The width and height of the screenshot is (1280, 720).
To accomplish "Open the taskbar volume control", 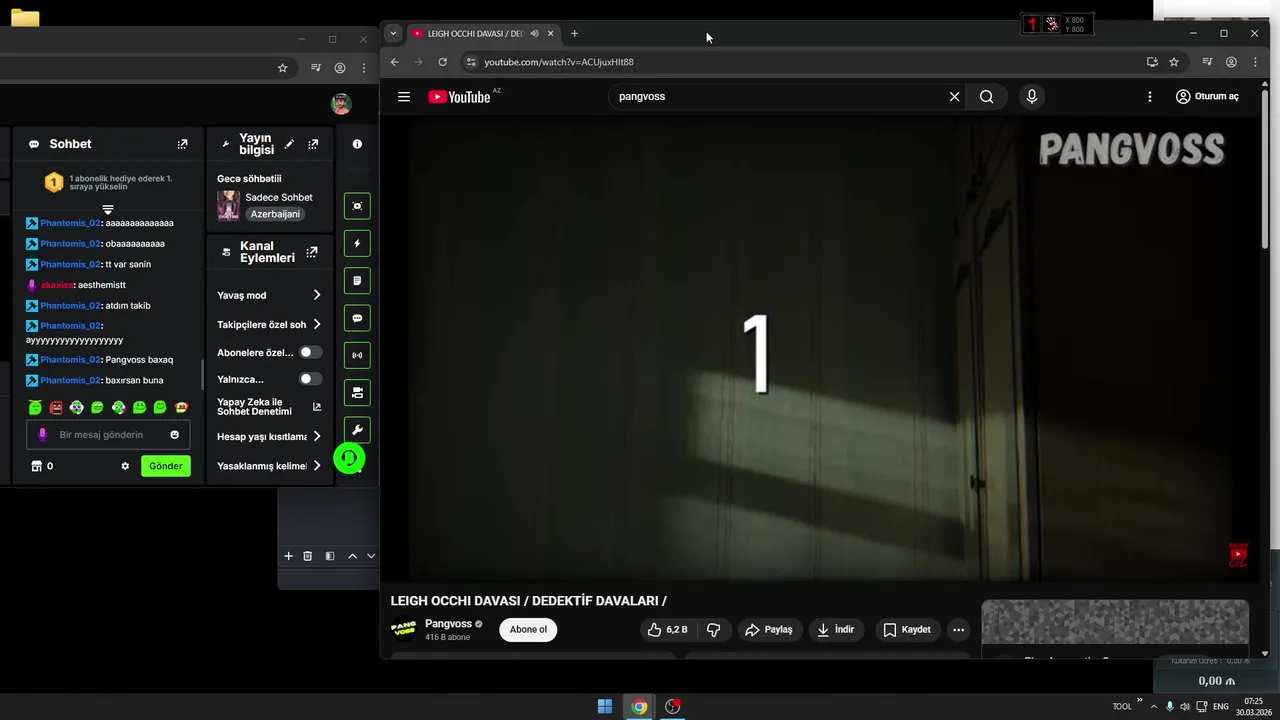I will pos(1185,706).
